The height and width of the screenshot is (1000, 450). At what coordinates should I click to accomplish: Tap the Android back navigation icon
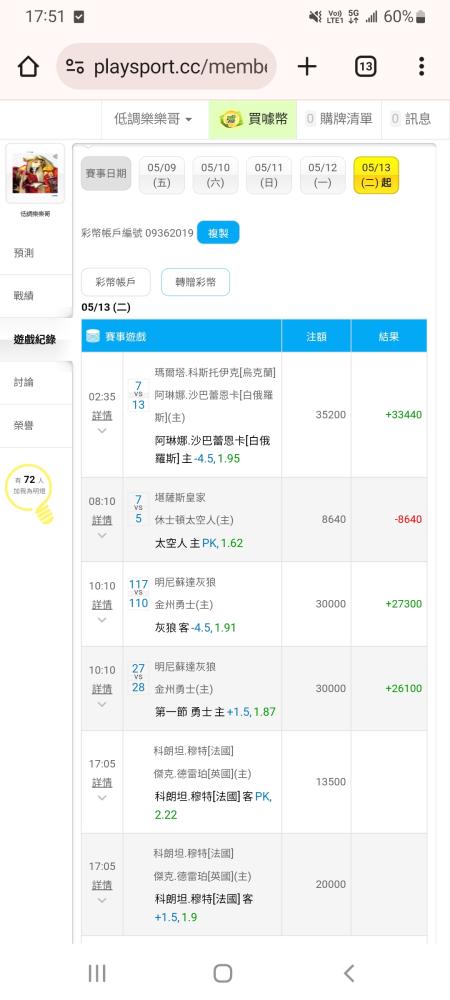point(349,973)
